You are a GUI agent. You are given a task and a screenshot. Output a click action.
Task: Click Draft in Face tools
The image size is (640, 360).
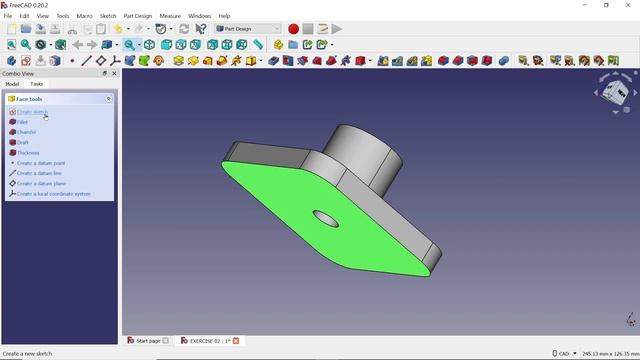coord(23,142)
